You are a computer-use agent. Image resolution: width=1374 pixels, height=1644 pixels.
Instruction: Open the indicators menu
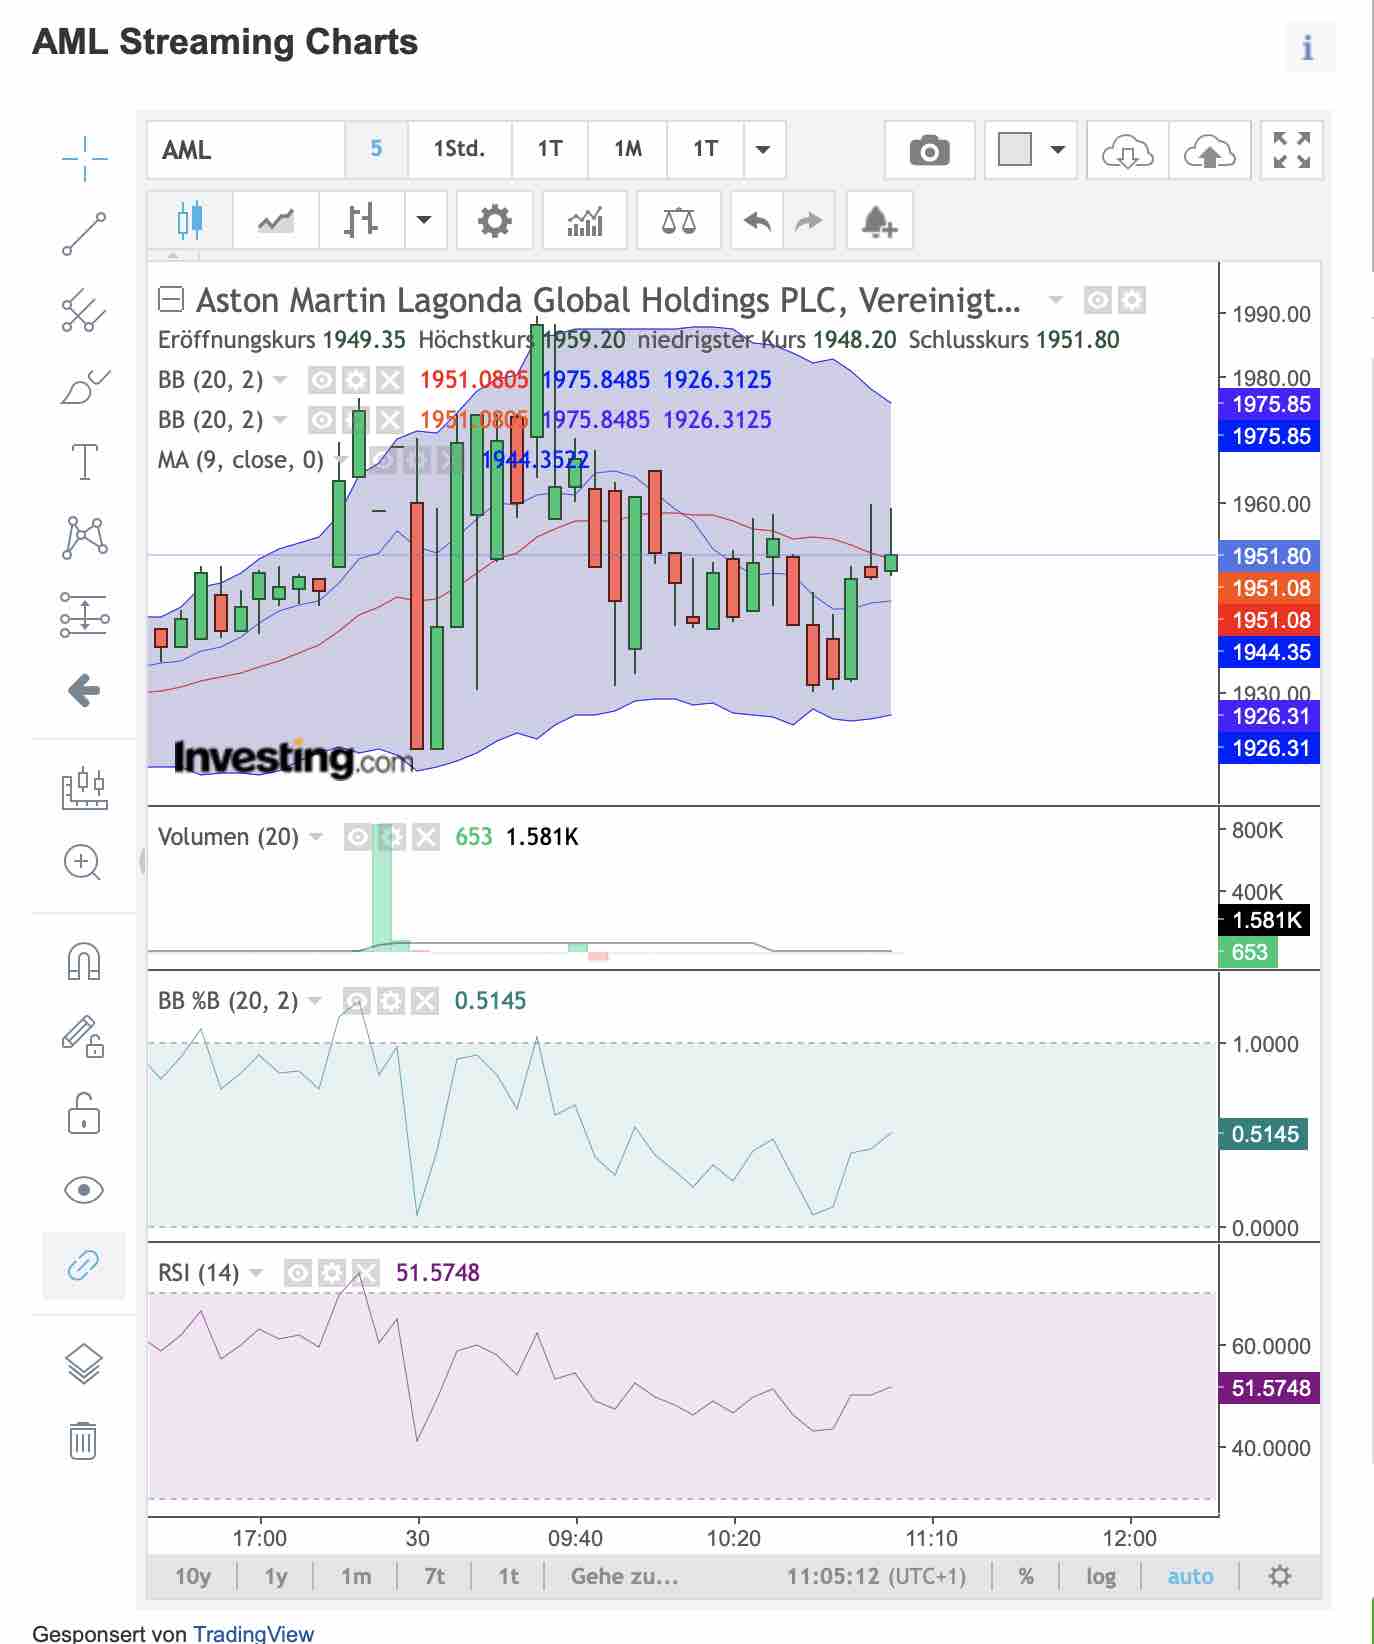click(584, 220)
